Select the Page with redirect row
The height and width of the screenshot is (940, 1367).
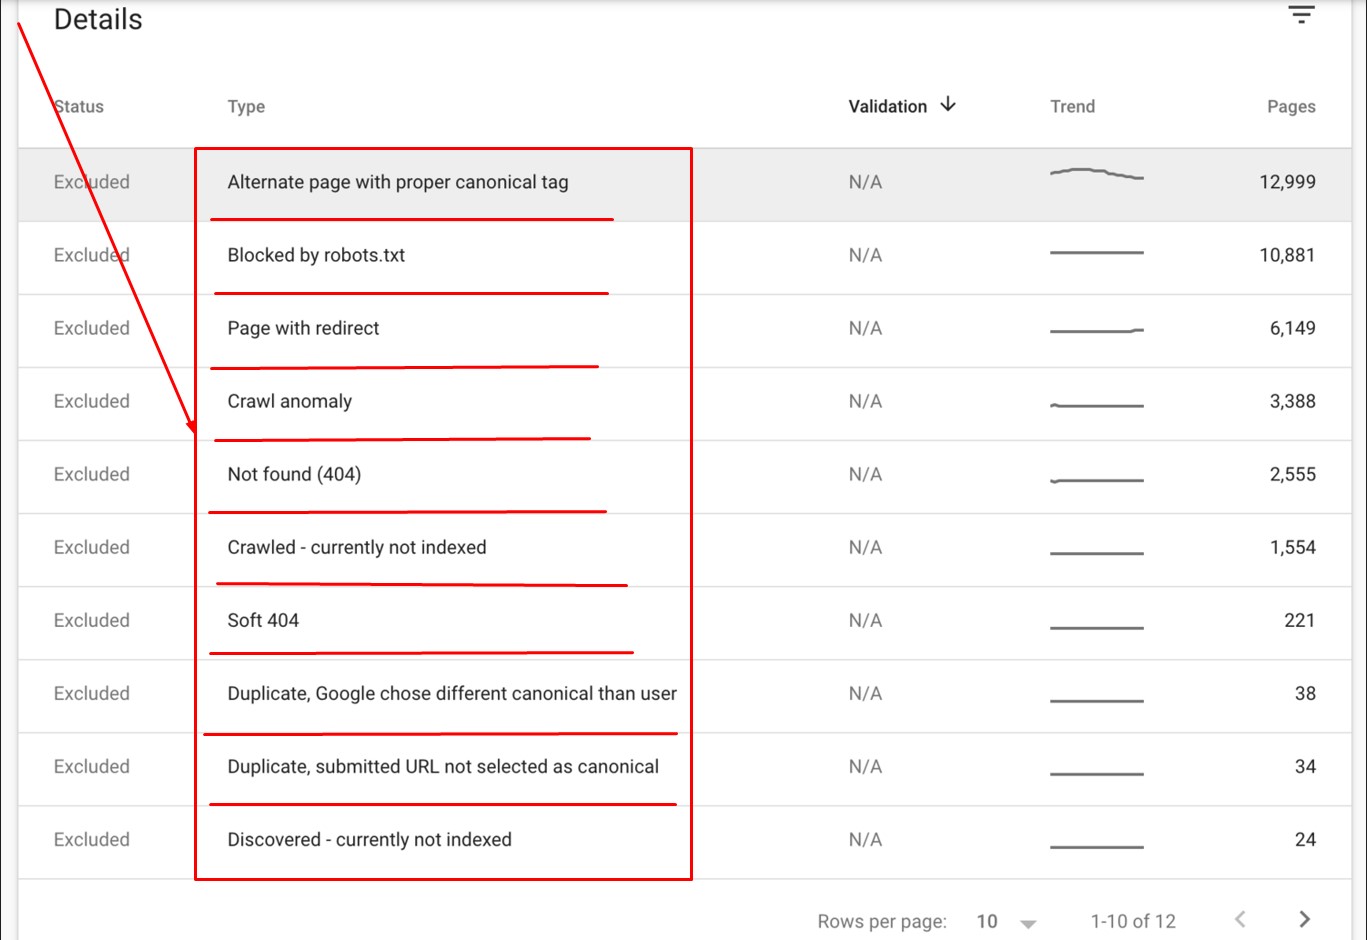pyautogui.click(x=303, y=328)
